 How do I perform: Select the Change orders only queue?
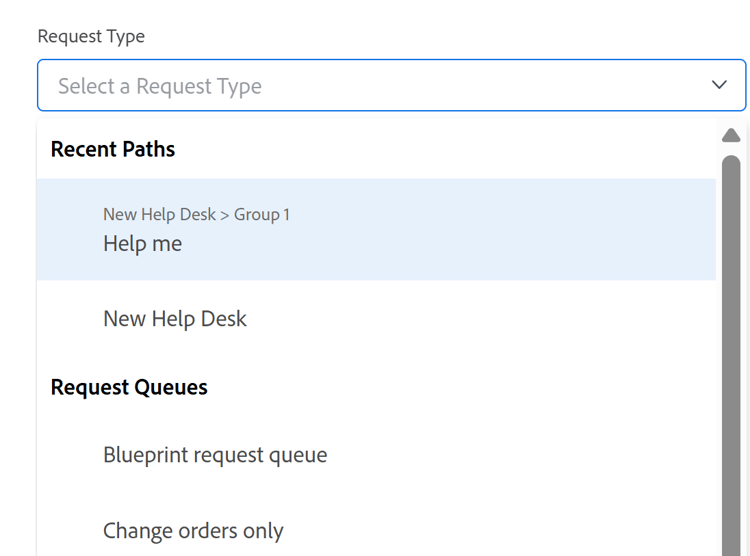(193, 531)
